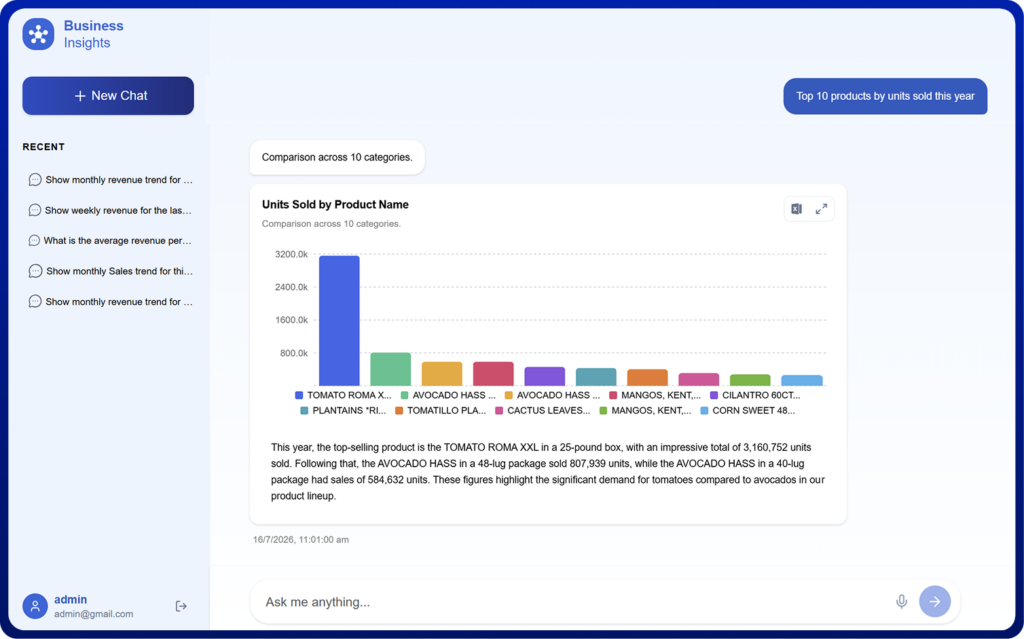Toggle TOMATO ROMA legend color swatch
The image size is (1024, 639).
pos(299,395)
